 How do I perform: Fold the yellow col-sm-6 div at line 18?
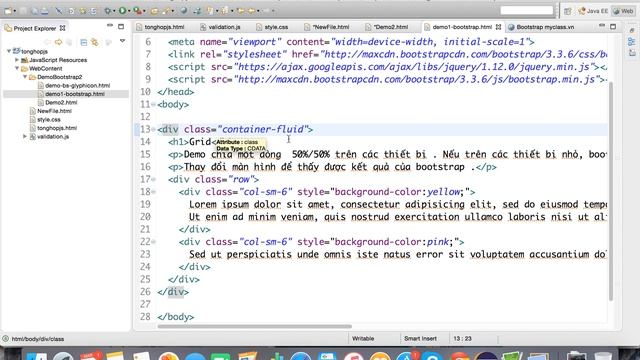(154, 192)
